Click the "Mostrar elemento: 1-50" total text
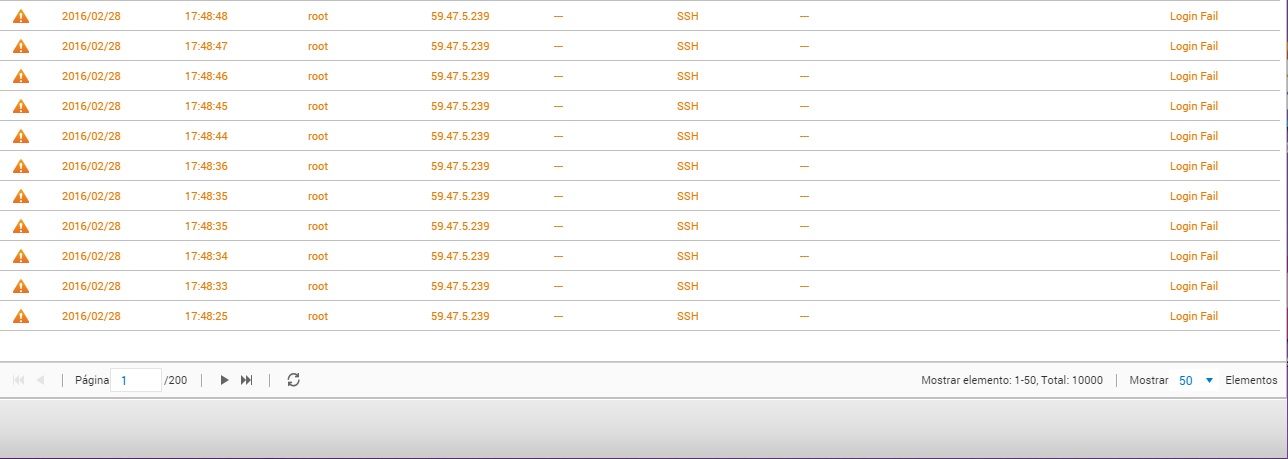Screen dimensions: 1288x459 (1011, 381)
